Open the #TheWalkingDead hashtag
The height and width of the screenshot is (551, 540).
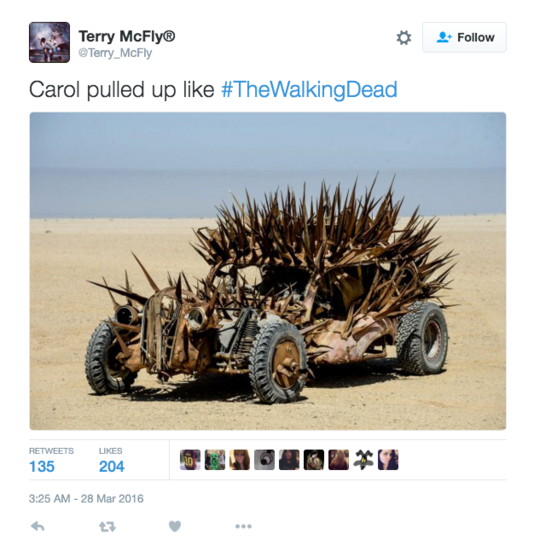[309, 89]
